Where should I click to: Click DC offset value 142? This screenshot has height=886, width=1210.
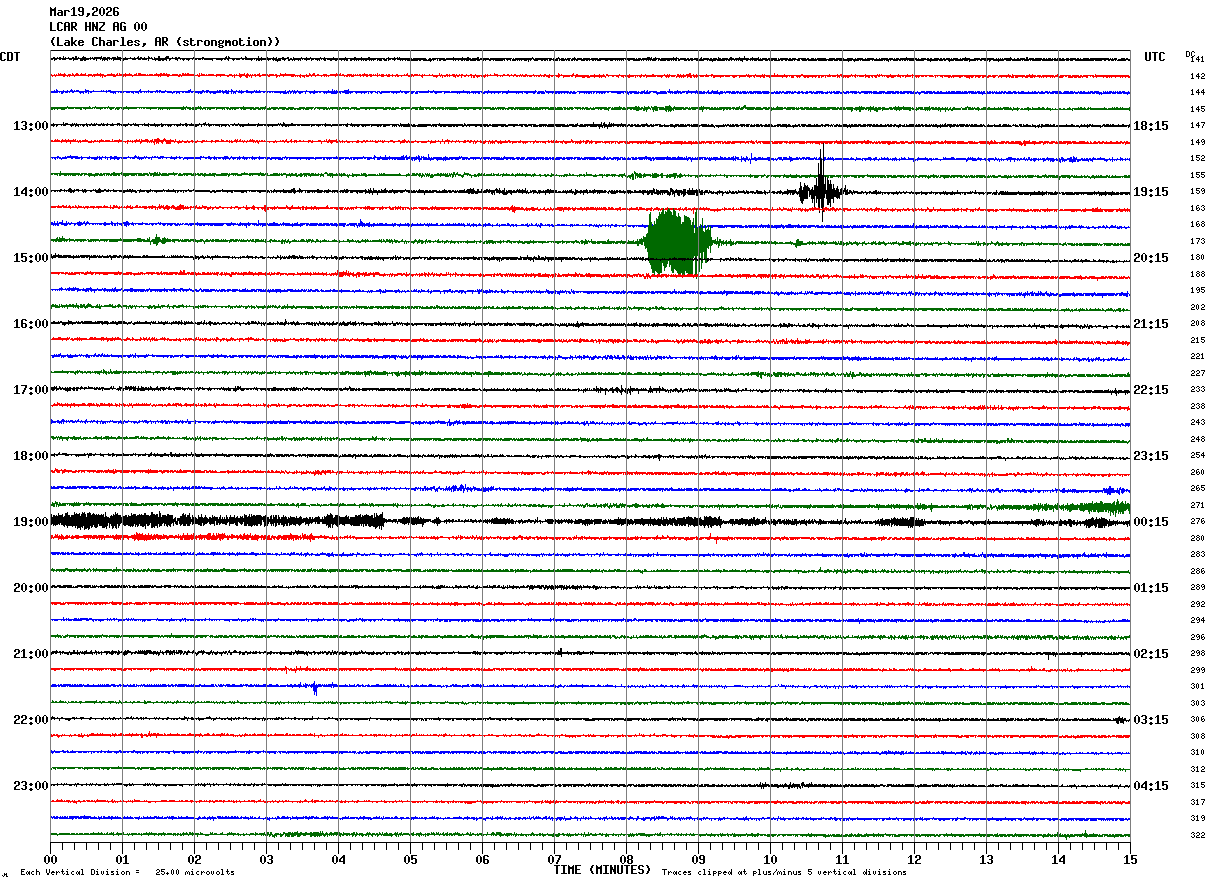[1197, 76]
